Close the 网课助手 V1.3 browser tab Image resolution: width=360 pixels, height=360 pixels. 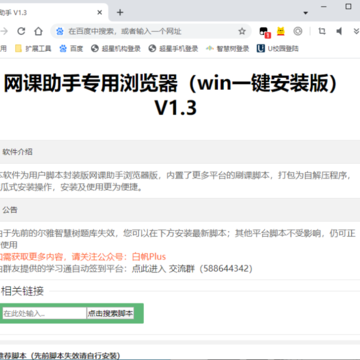coord(100,13)
